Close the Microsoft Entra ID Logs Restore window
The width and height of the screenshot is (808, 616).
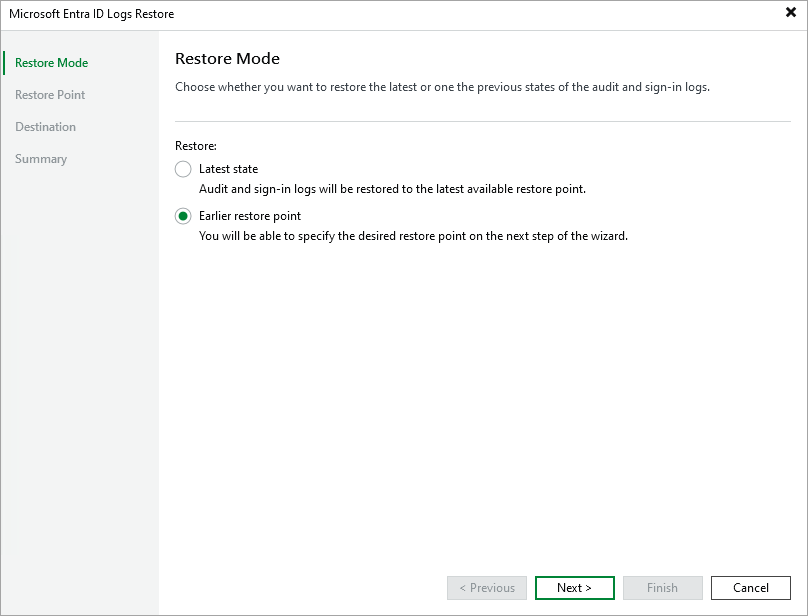tap(789, 13)
